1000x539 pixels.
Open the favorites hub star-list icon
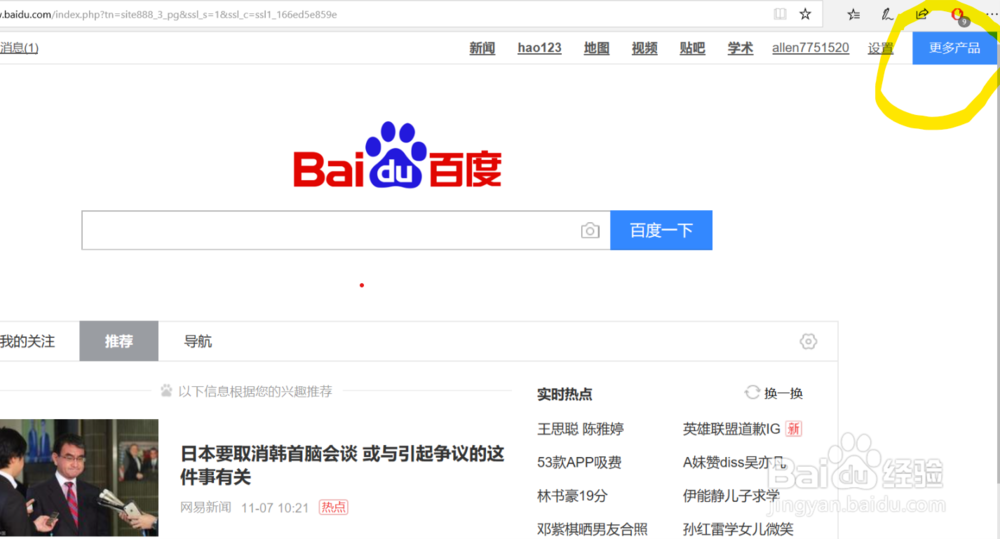tap(853, 14)
